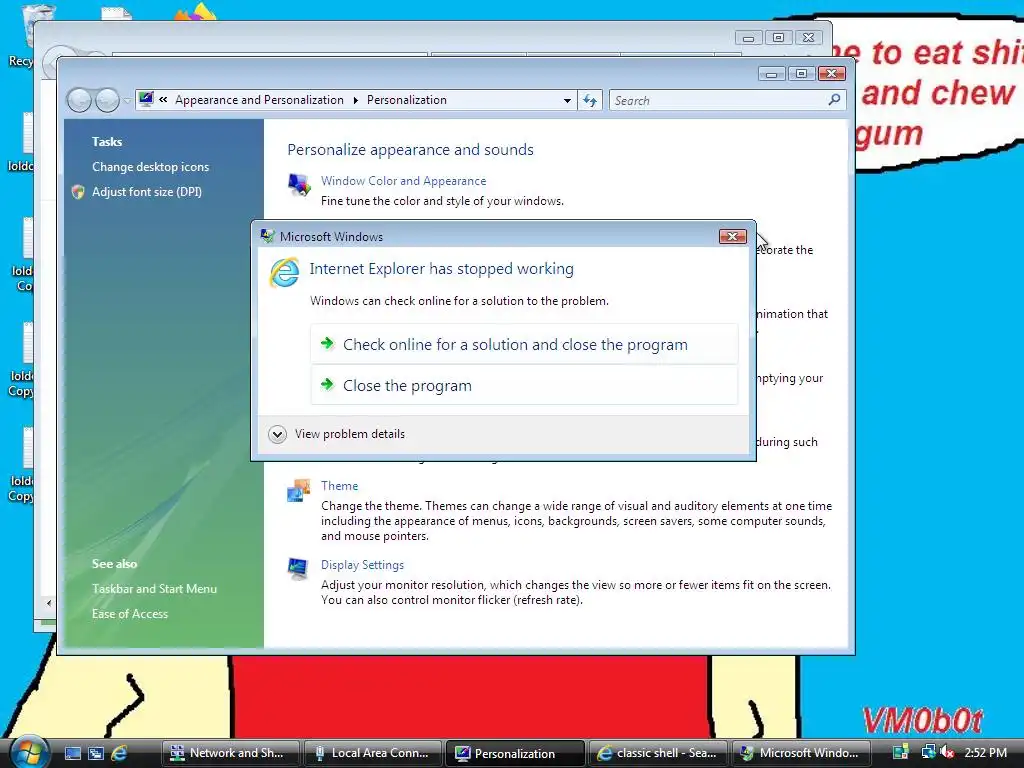Click the Window Color and Appearance icon
This screenshot has height=768, width=1024.
click(x=299, y=185)
